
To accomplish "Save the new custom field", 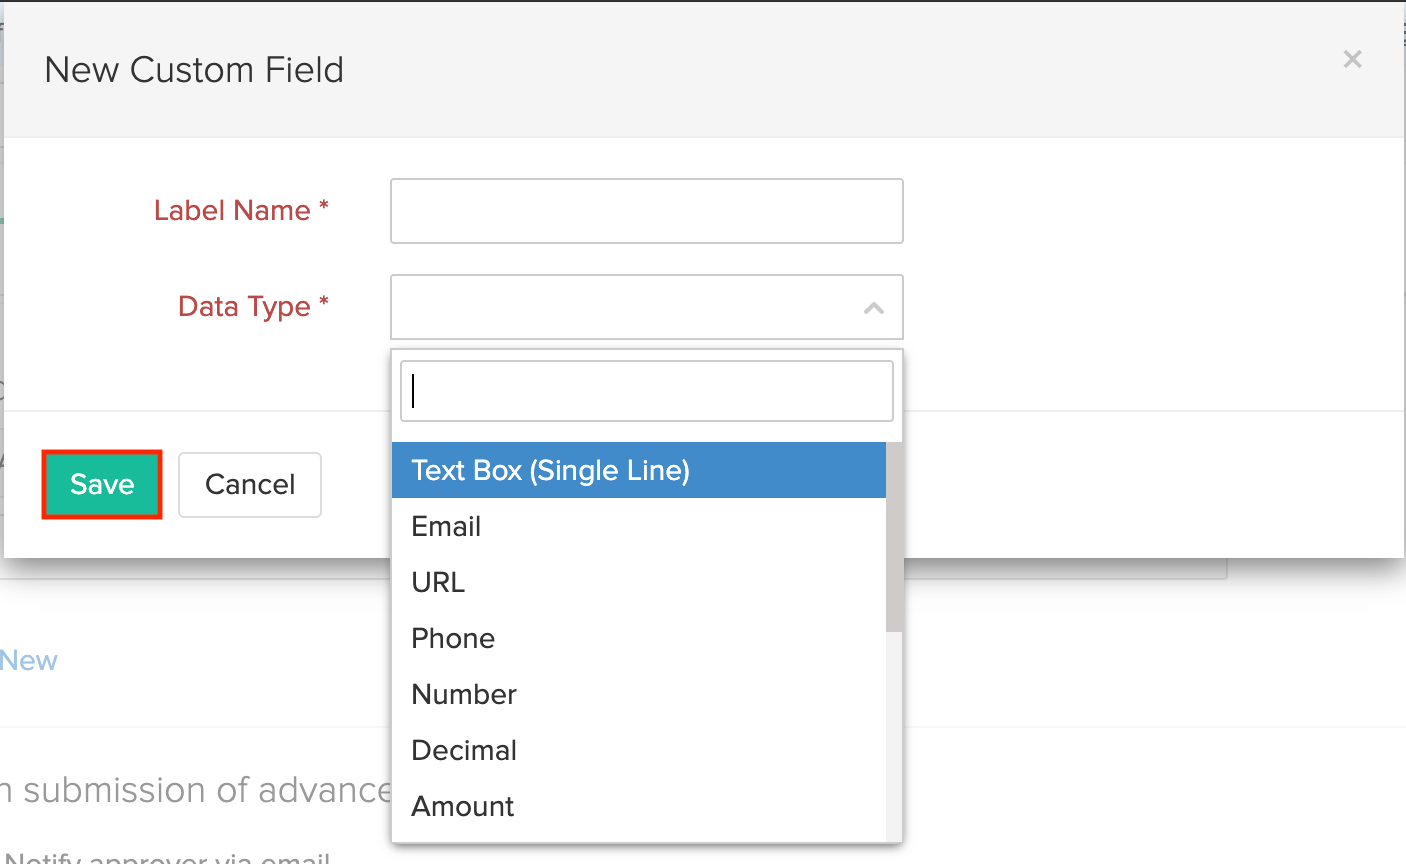I will pos(102,485).
